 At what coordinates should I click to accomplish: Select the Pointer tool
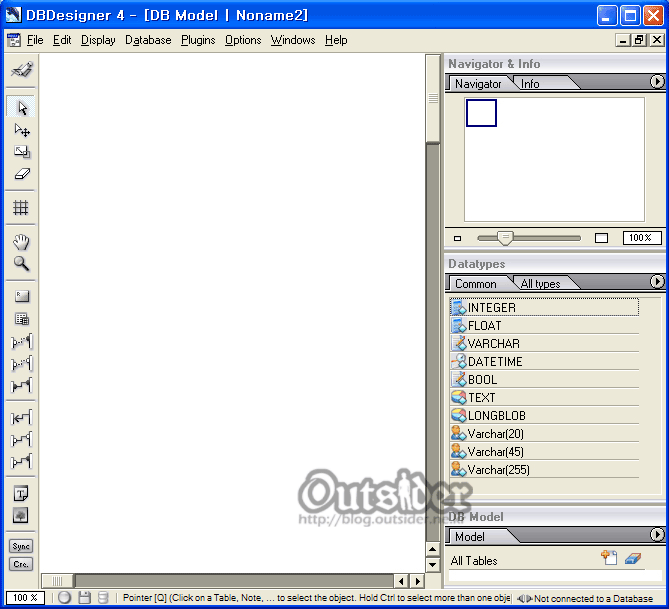pyautogui.click(x=21, y=107)
